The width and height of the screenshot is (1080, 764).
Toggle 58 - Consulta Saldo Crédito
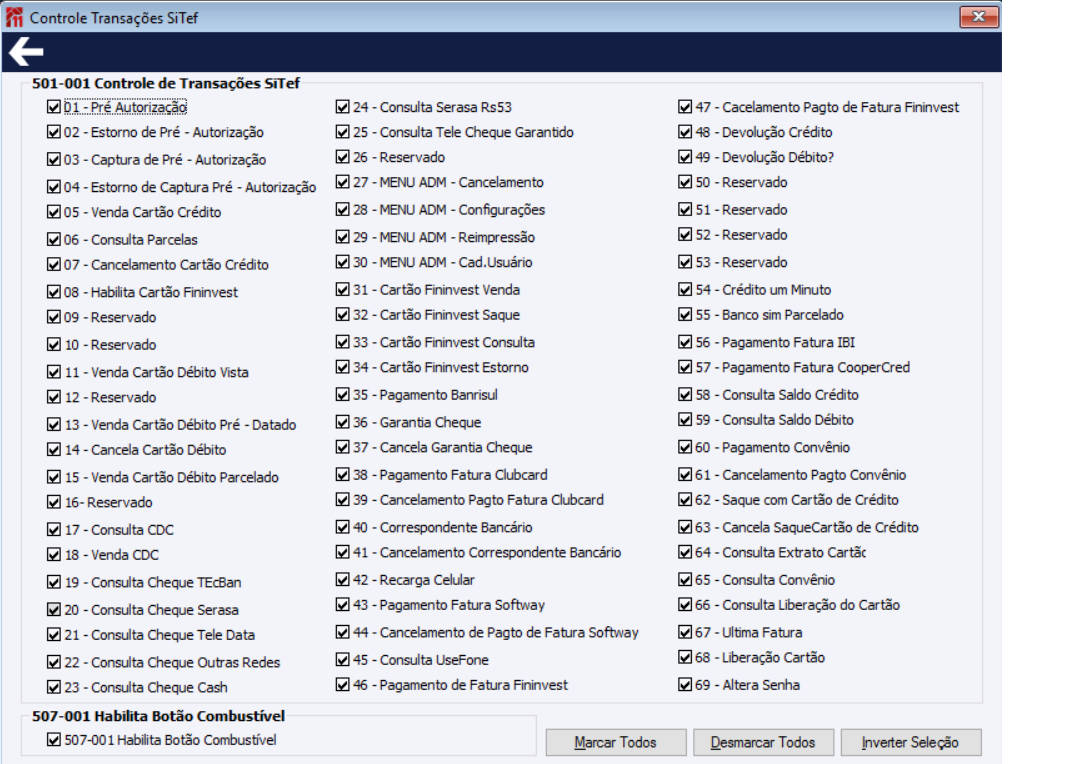pyautogui.click(x=685, y=395)
